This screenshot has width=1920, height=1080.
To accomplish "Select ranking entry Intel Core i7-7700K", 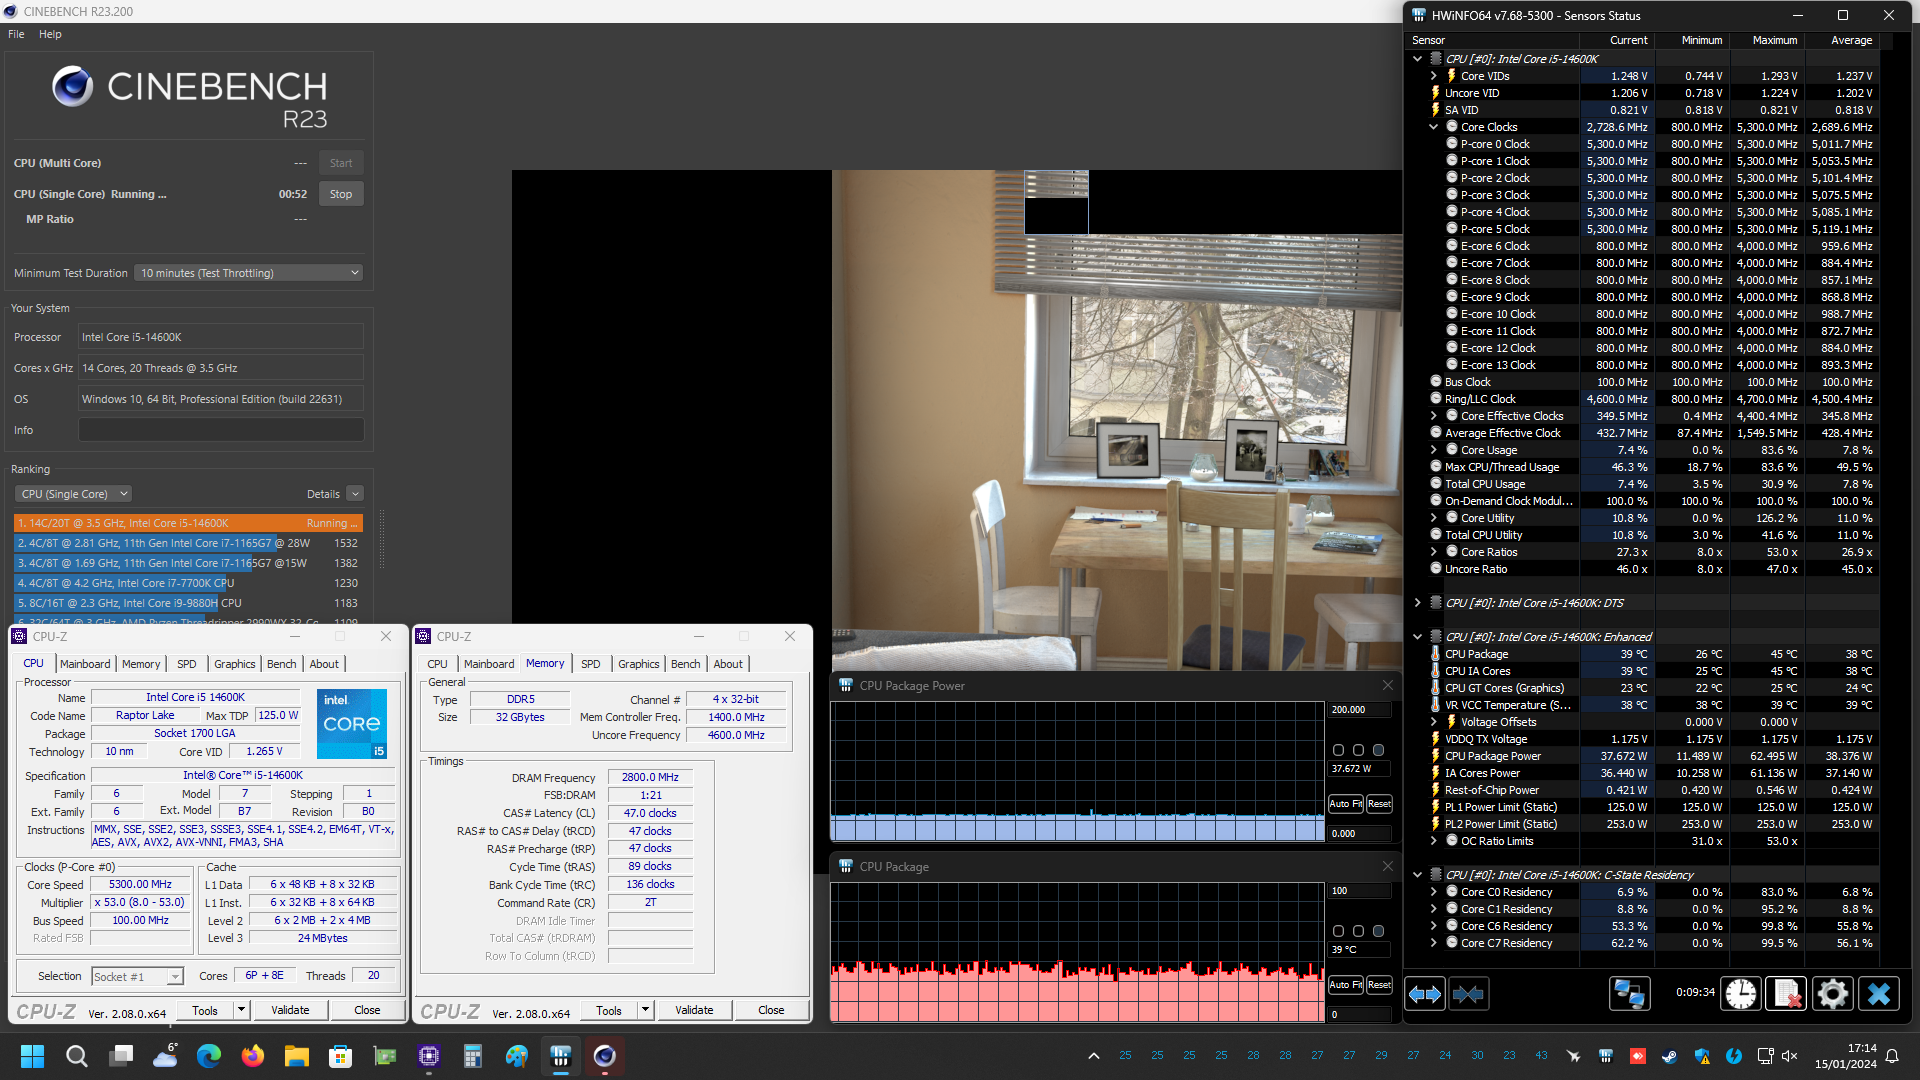I will (187, 583).
